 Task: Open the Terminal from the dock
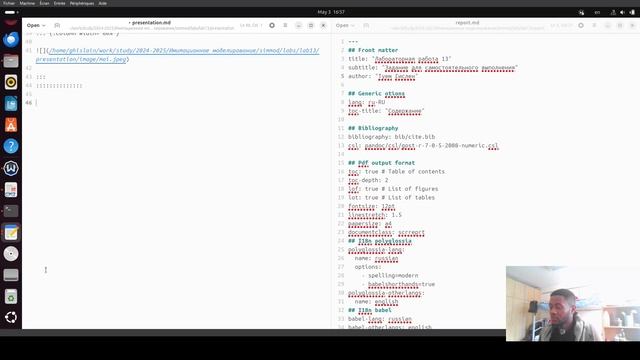[x=11, y=211]
